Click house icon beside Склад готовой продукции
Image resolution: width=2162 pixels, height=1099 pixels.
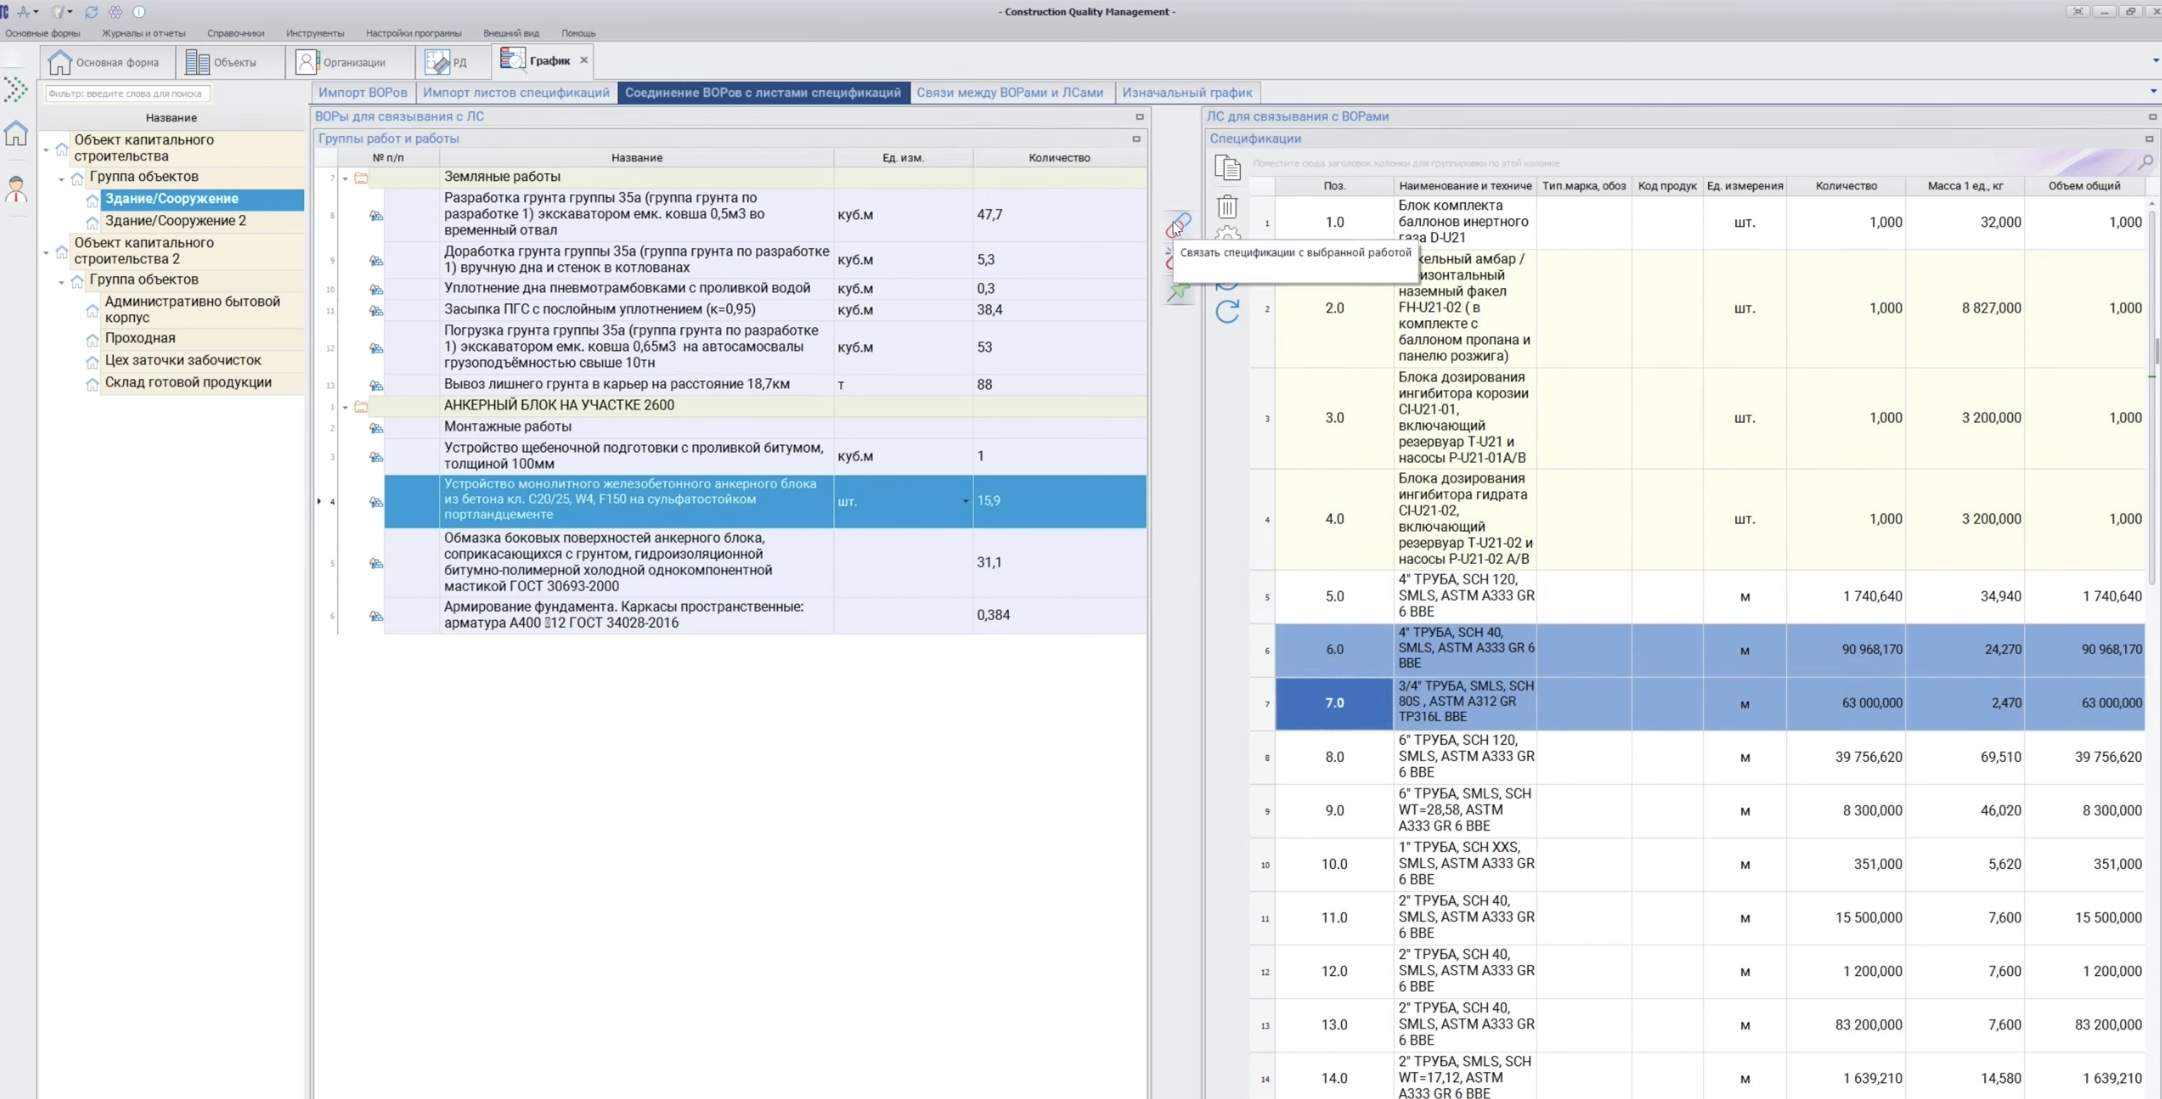pyautogui.click(x=92, y=384)
